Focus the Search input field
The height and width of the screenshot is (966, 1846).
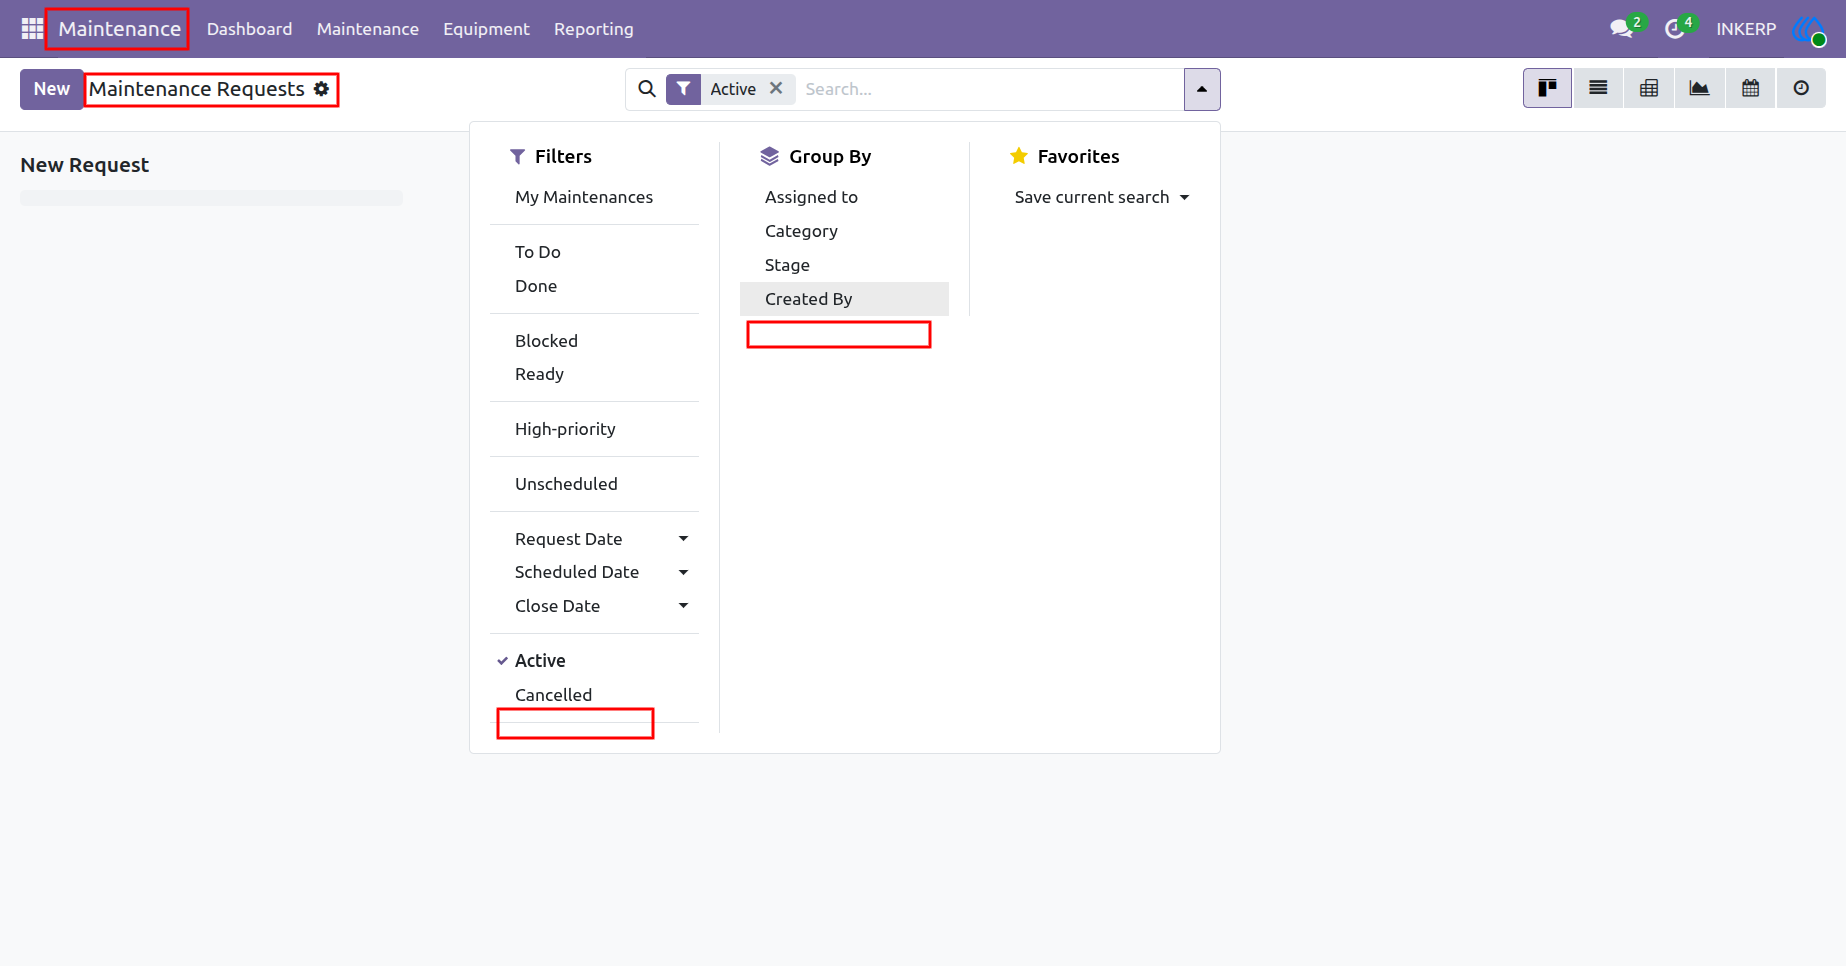[x=990, y=89]
